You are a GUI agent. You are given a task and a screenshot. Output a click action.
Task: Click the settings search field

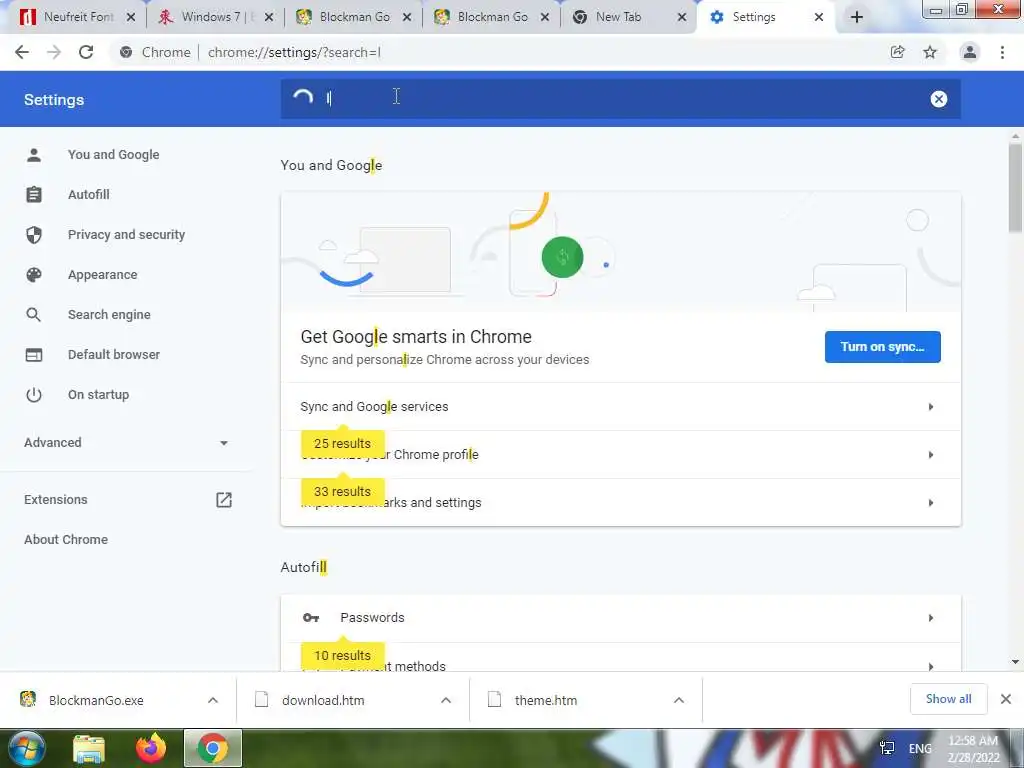point(620,99)
